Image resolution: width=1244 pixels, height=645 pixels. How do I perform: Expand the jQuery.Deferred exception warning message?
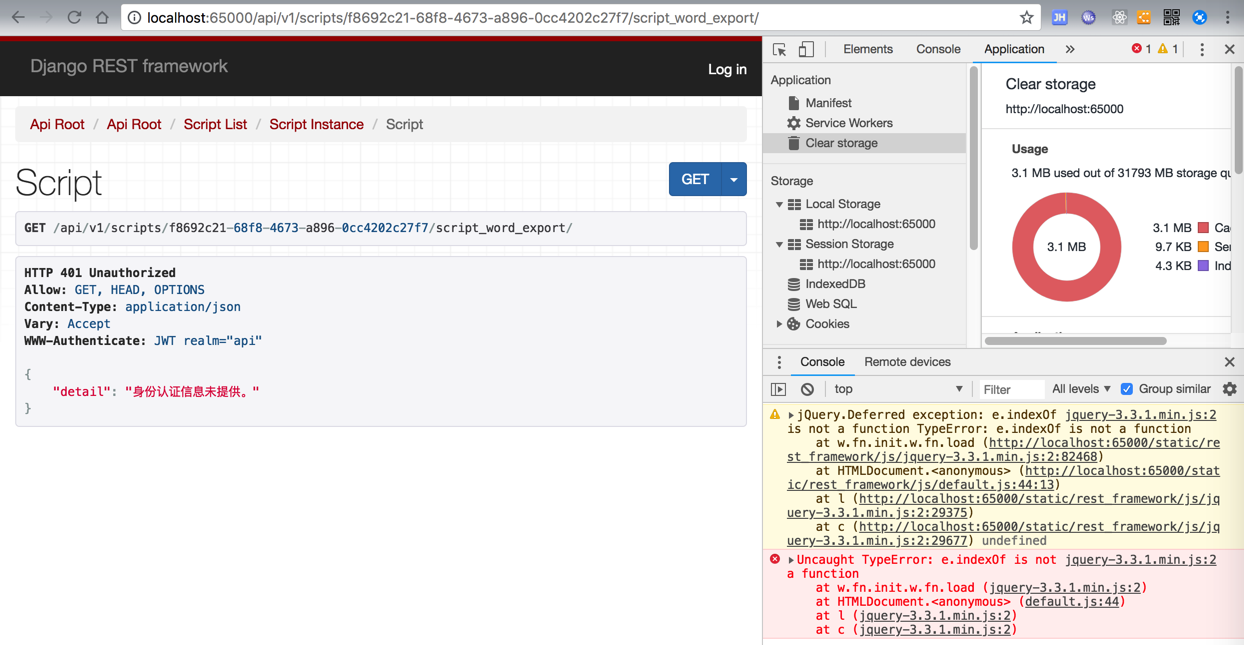click(791, 415)
